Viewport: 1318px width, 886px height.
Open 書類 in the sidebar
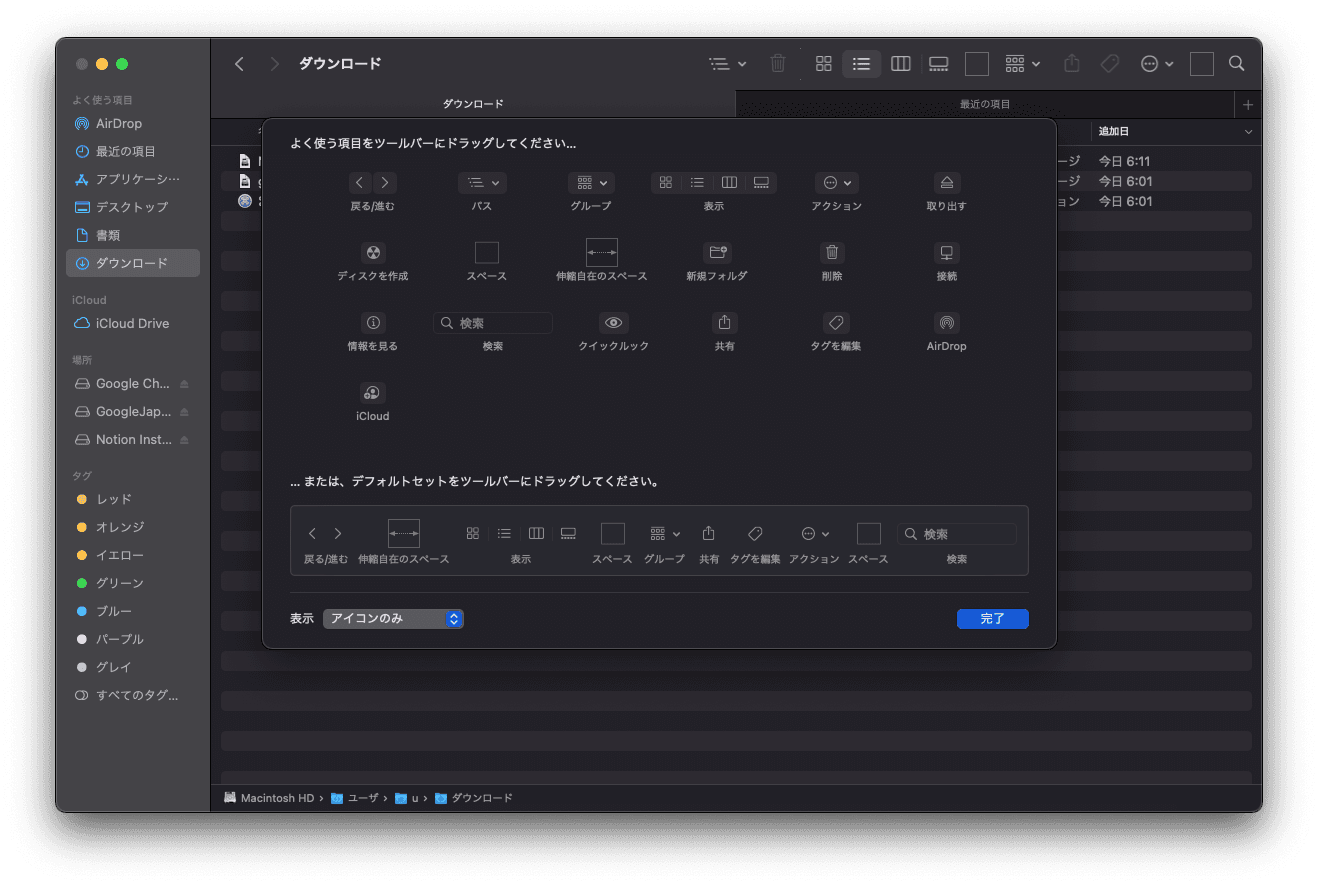coord(133,235)
